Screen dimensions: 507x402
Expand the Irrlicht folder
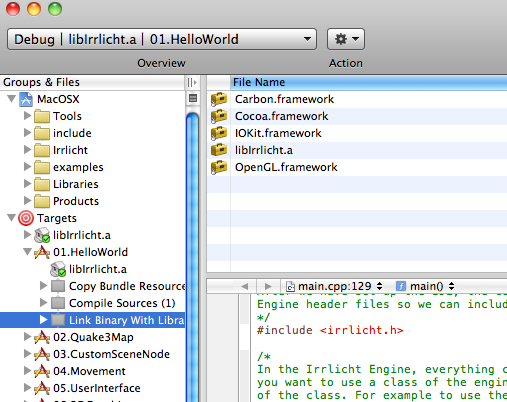[27, 150]
